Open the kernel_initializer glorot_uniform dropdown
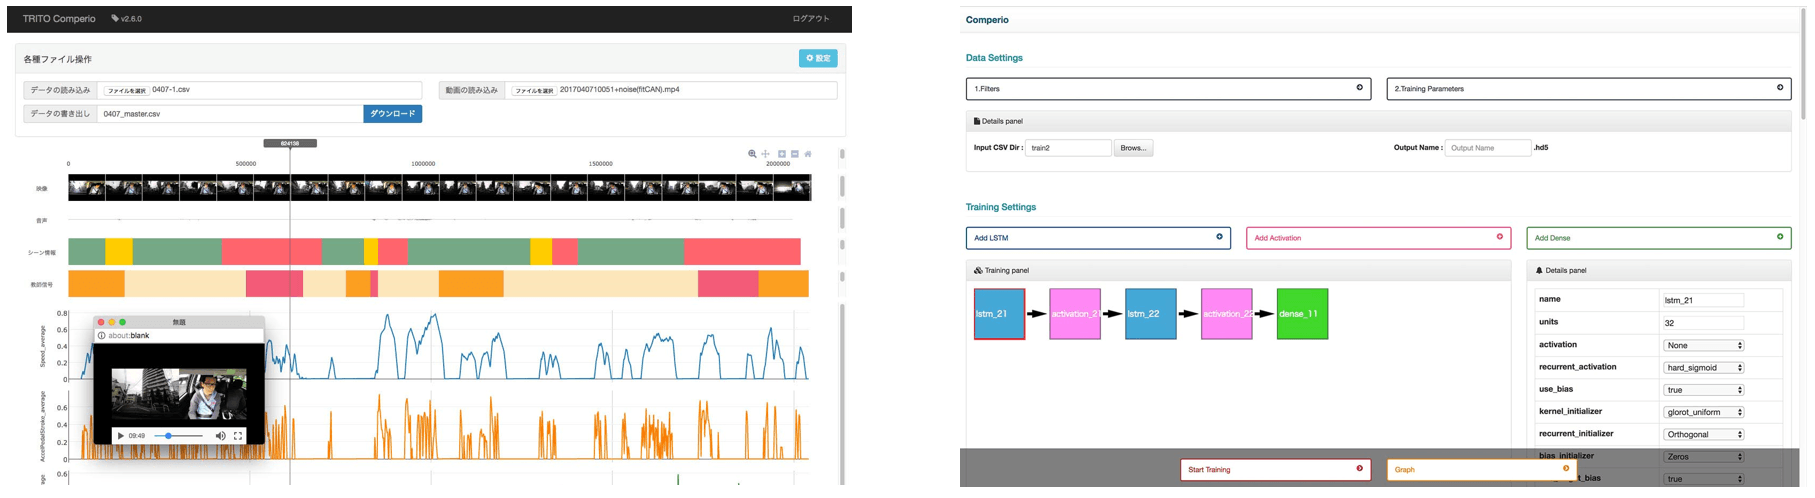This screenshot has width=1815, height=498. pyautogui.click(x=1703, y=412)
